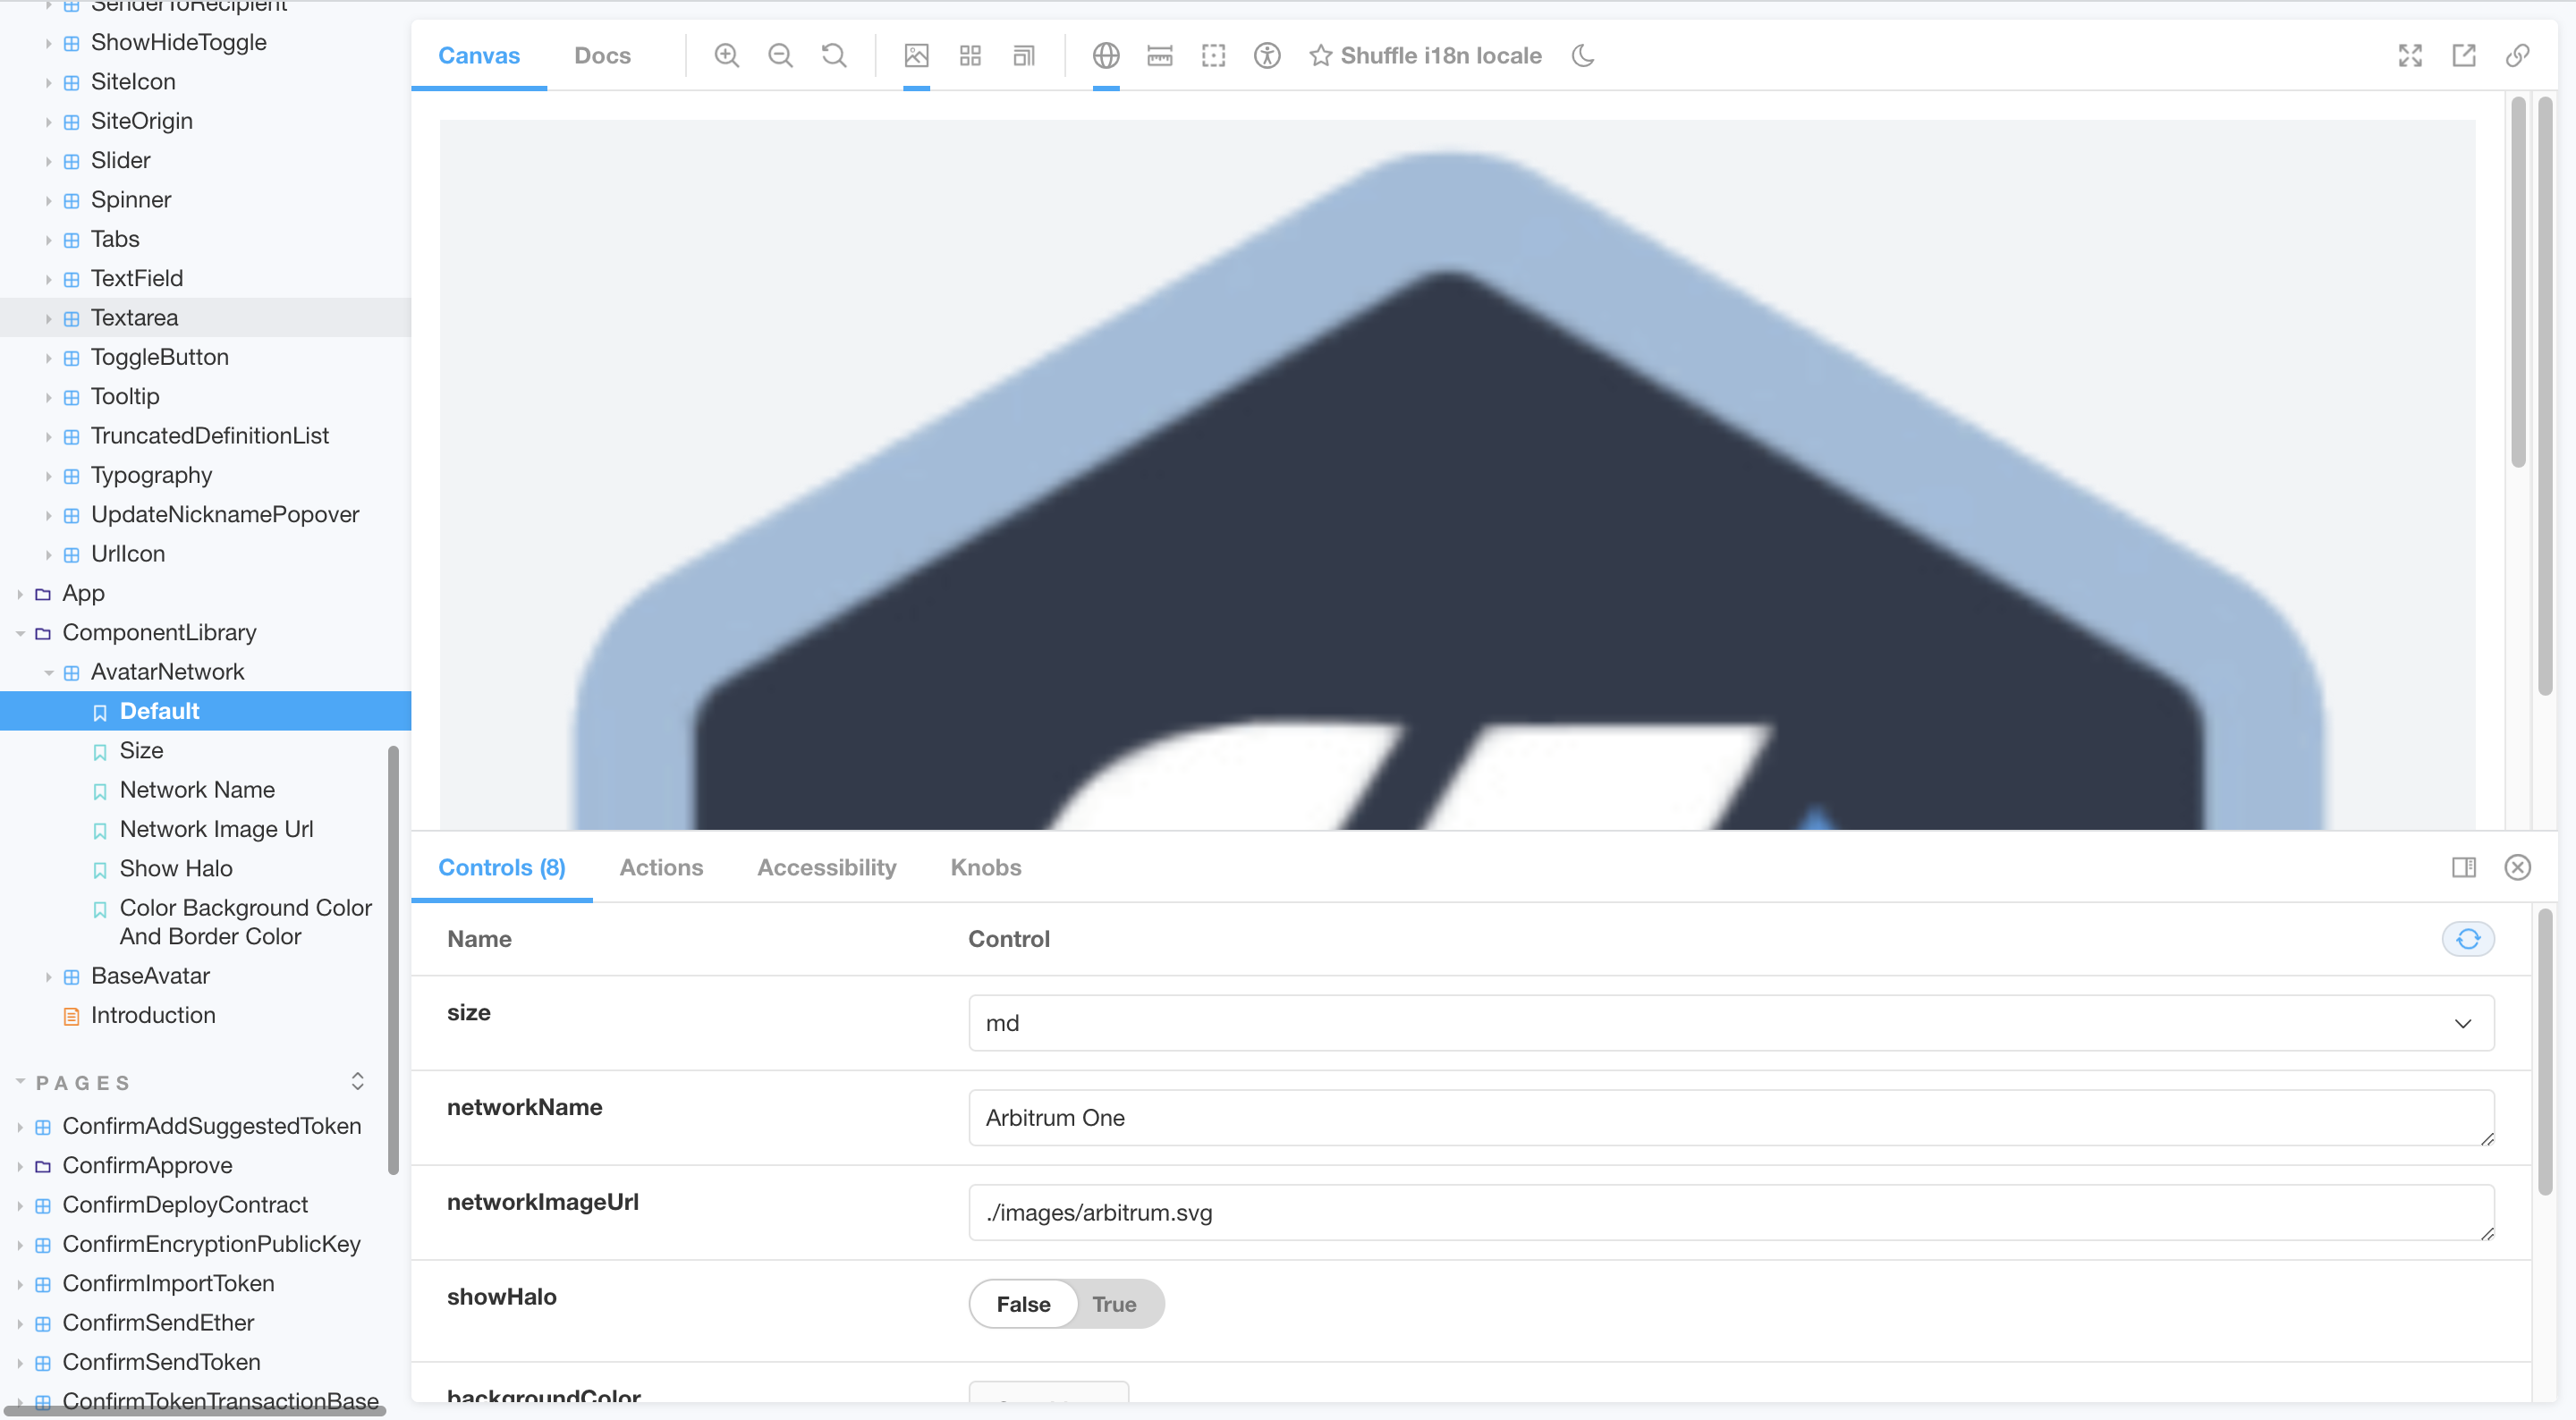
Task: Select the Show Halo story
Action: pos(176,868)
